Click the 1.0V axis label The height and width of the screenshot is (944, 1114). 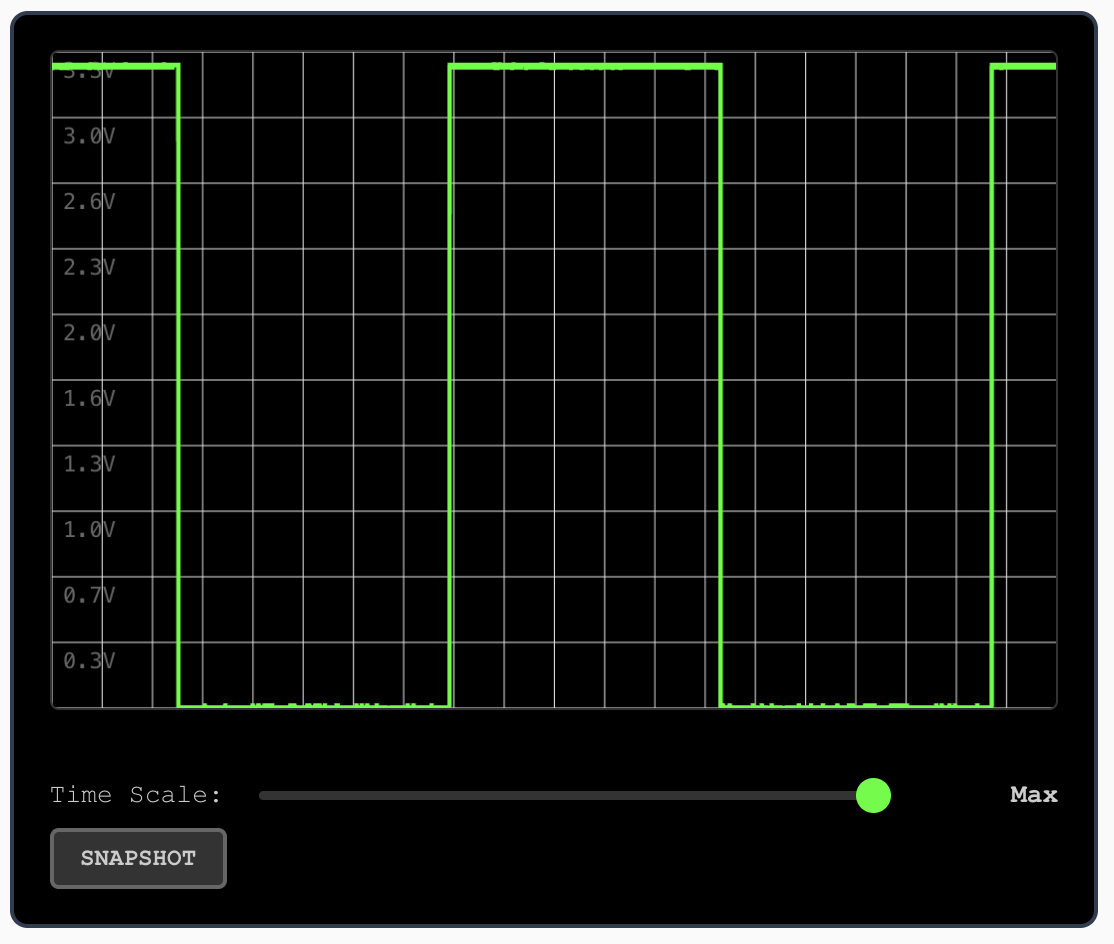coord(89,529)
